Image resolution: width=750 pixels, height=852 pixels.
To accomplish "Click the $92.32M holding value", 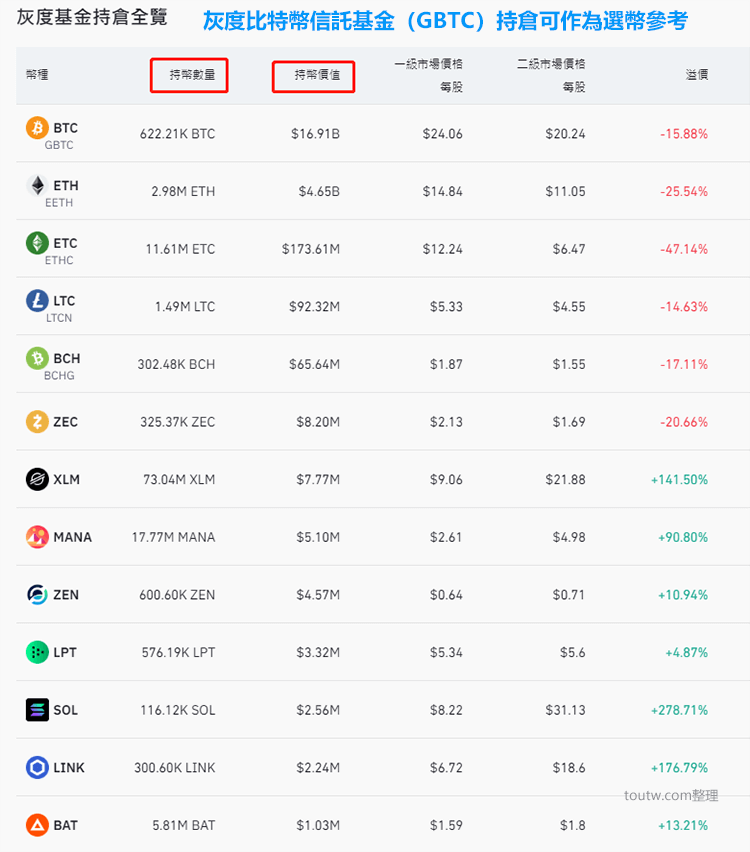I will pyautogui.click(x=315, y=306).
